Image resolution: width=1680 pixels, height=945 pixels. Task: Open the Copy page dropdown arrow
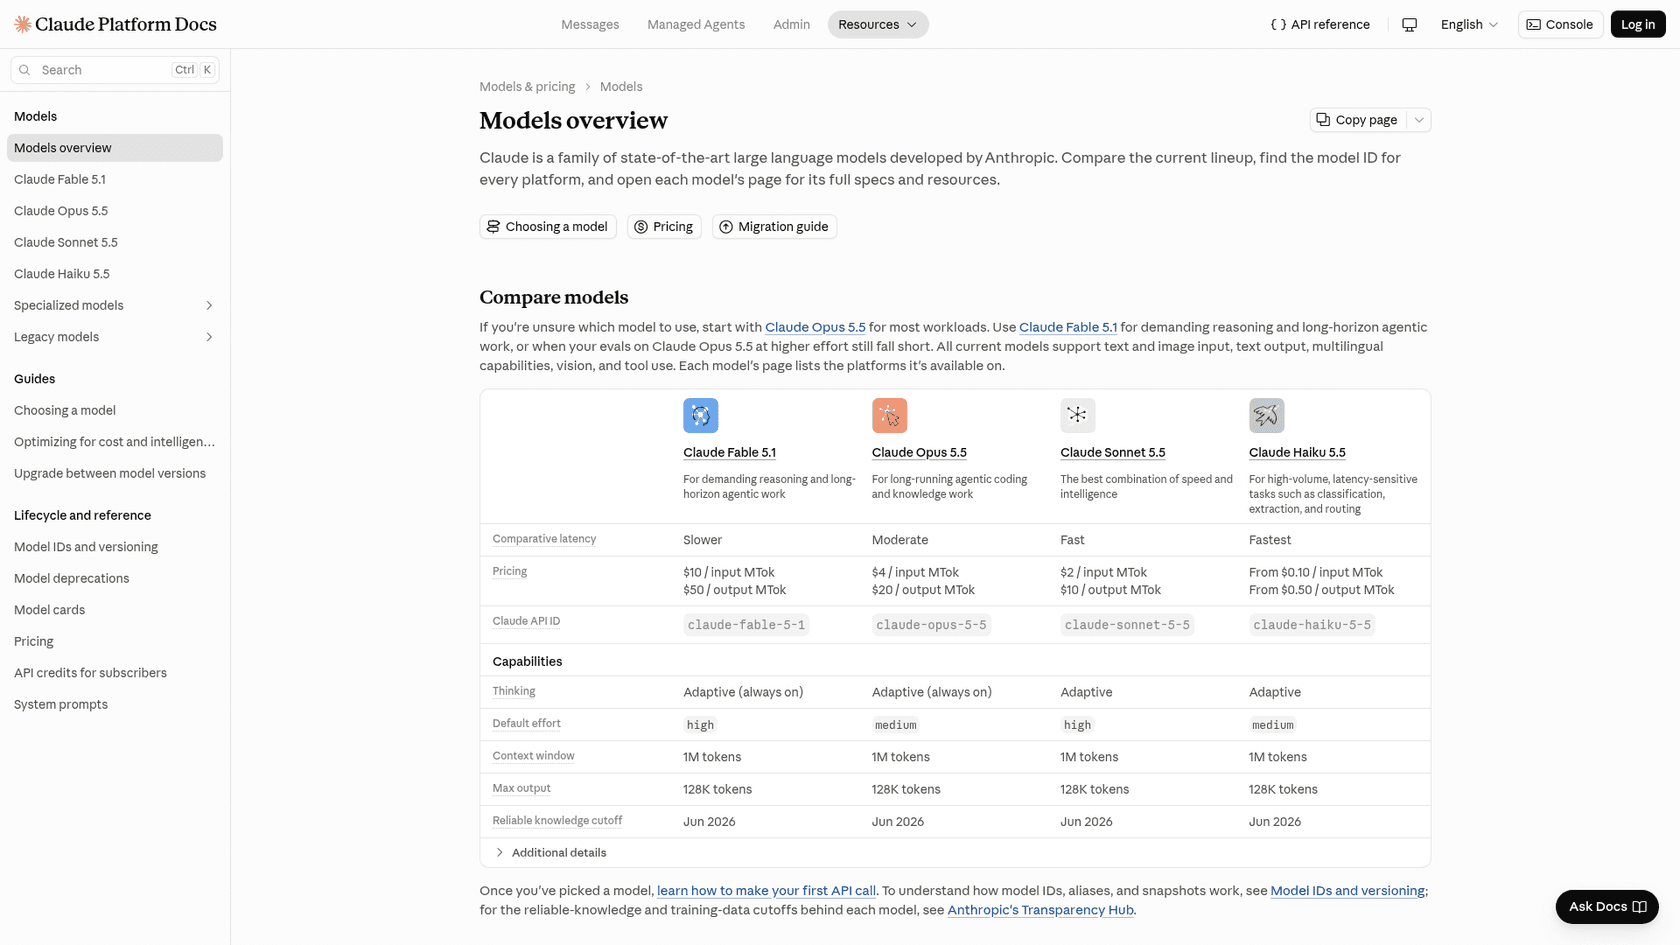pos(1418,120)
